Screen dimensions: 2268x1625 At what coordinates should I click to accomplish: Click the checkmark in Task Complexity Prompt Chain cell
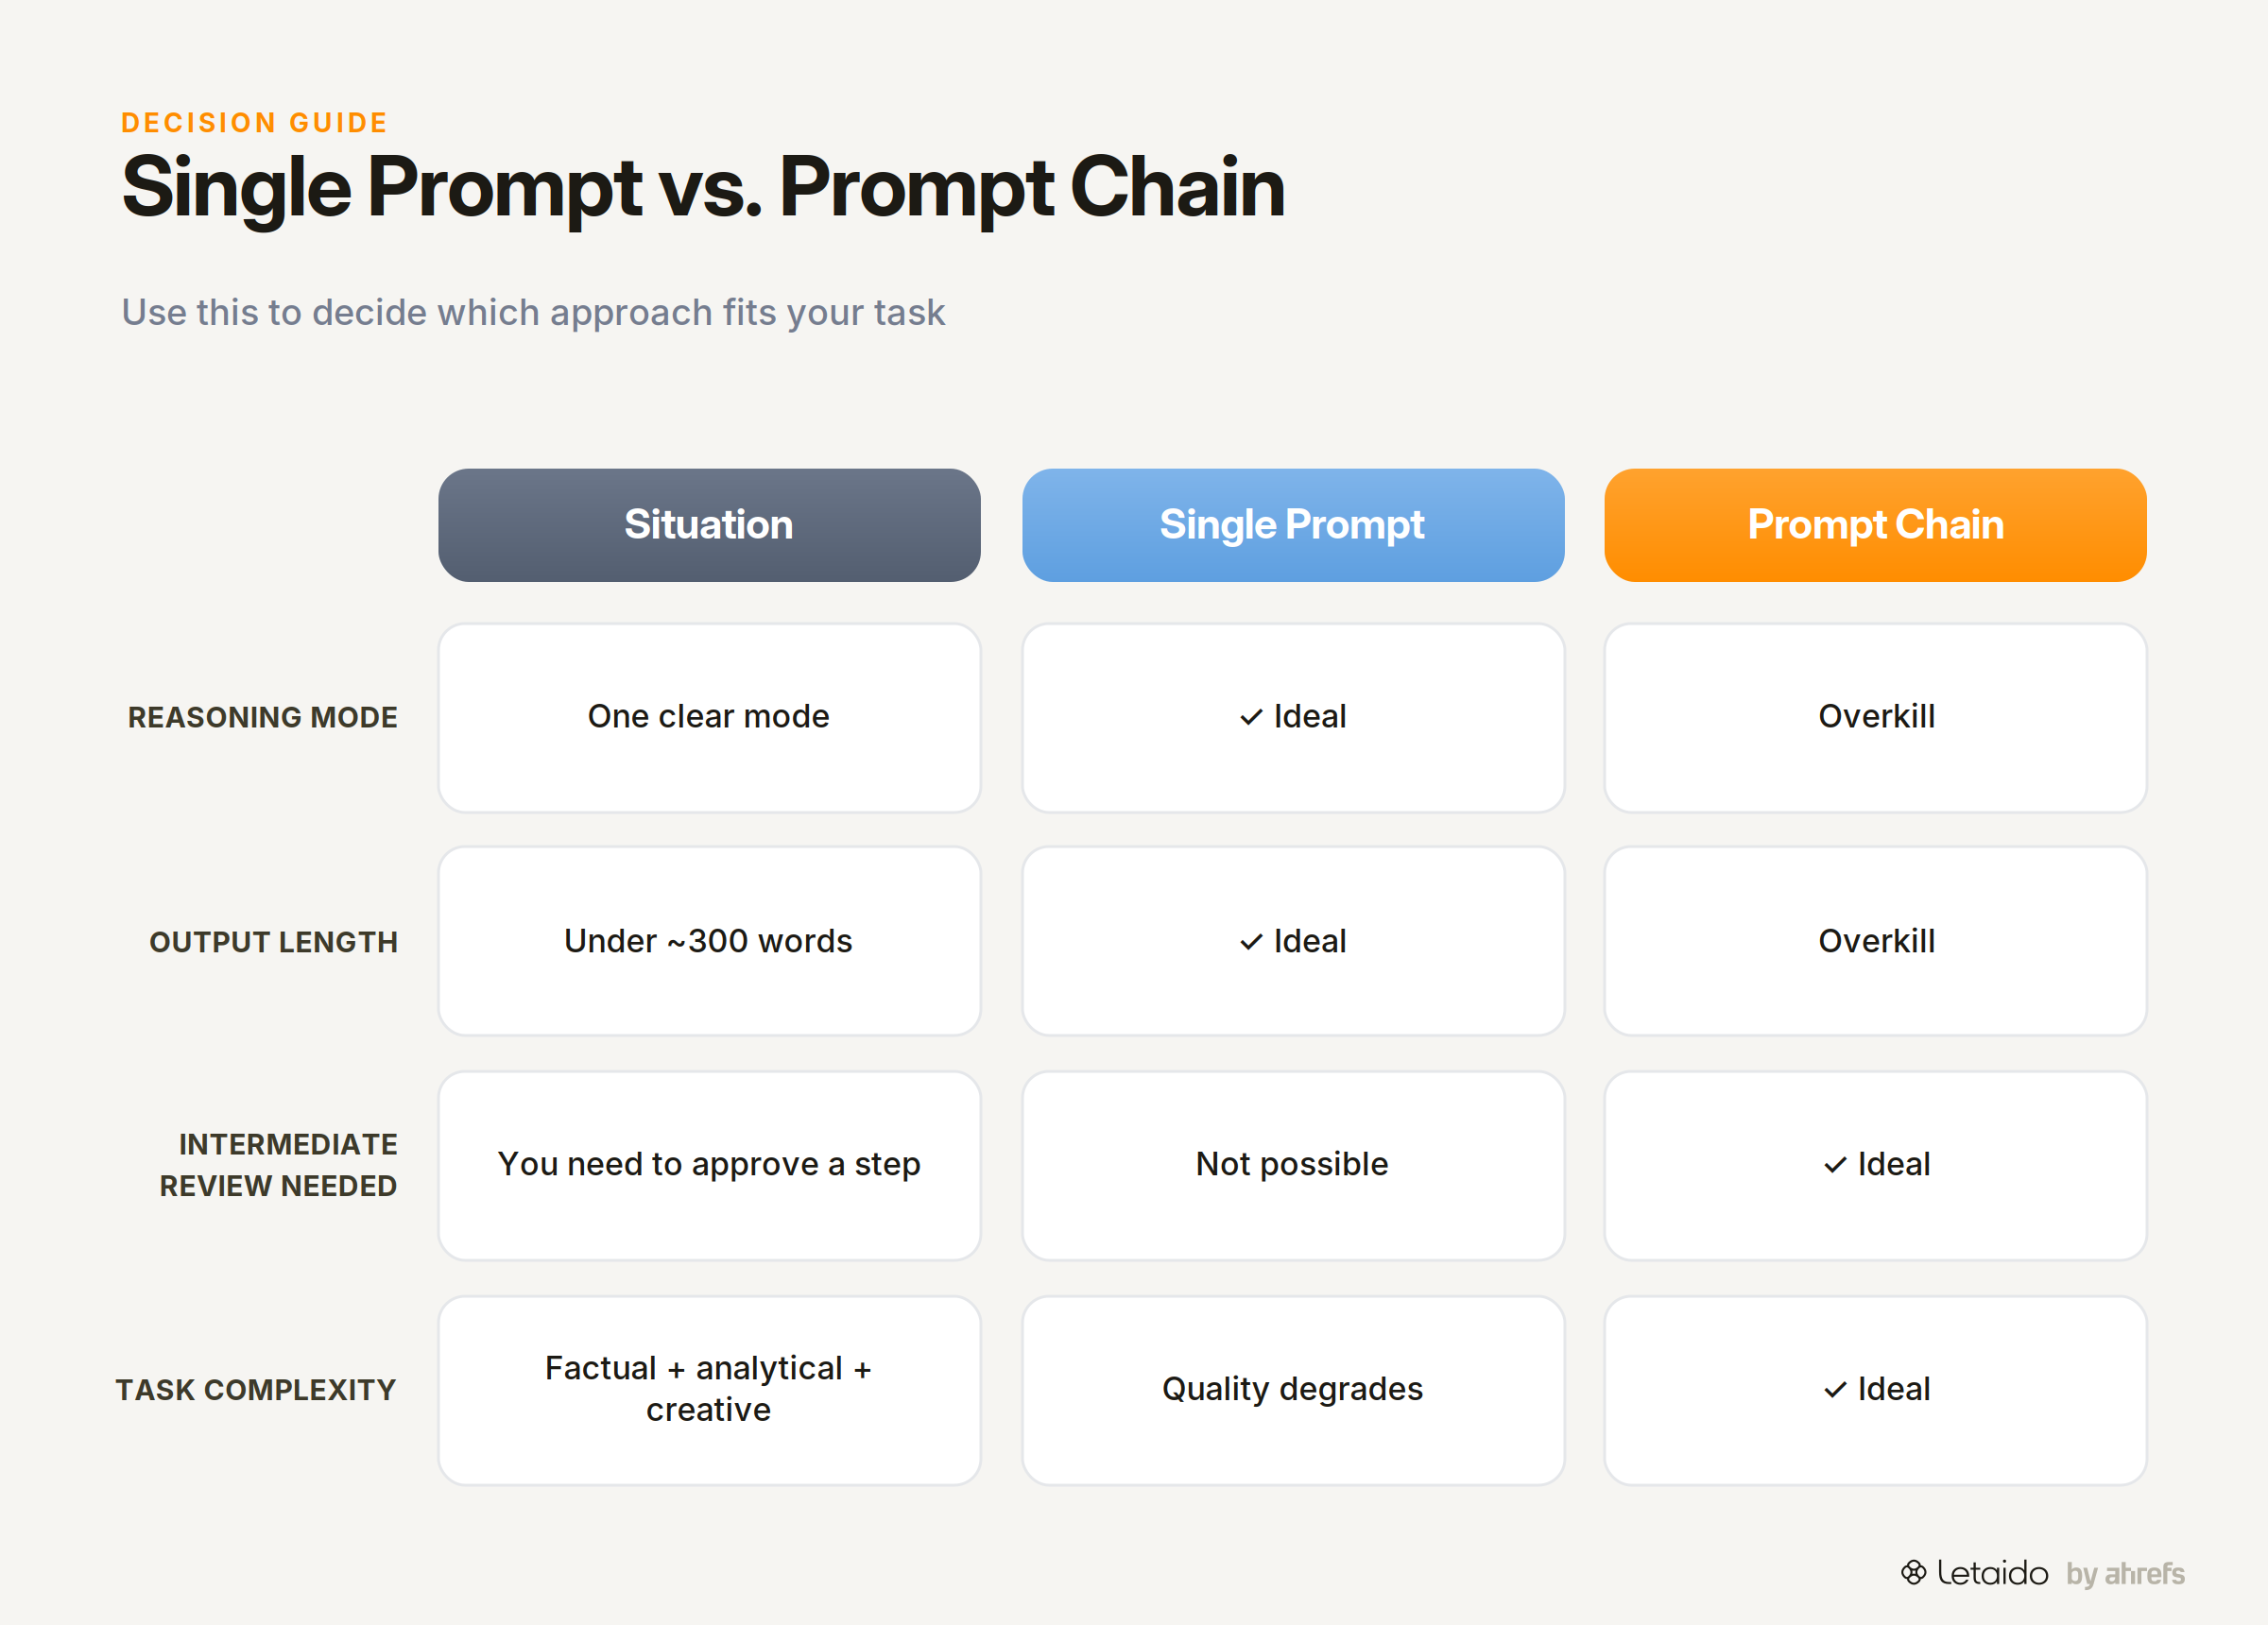pyautogui.click(x=1835, y=1390)
